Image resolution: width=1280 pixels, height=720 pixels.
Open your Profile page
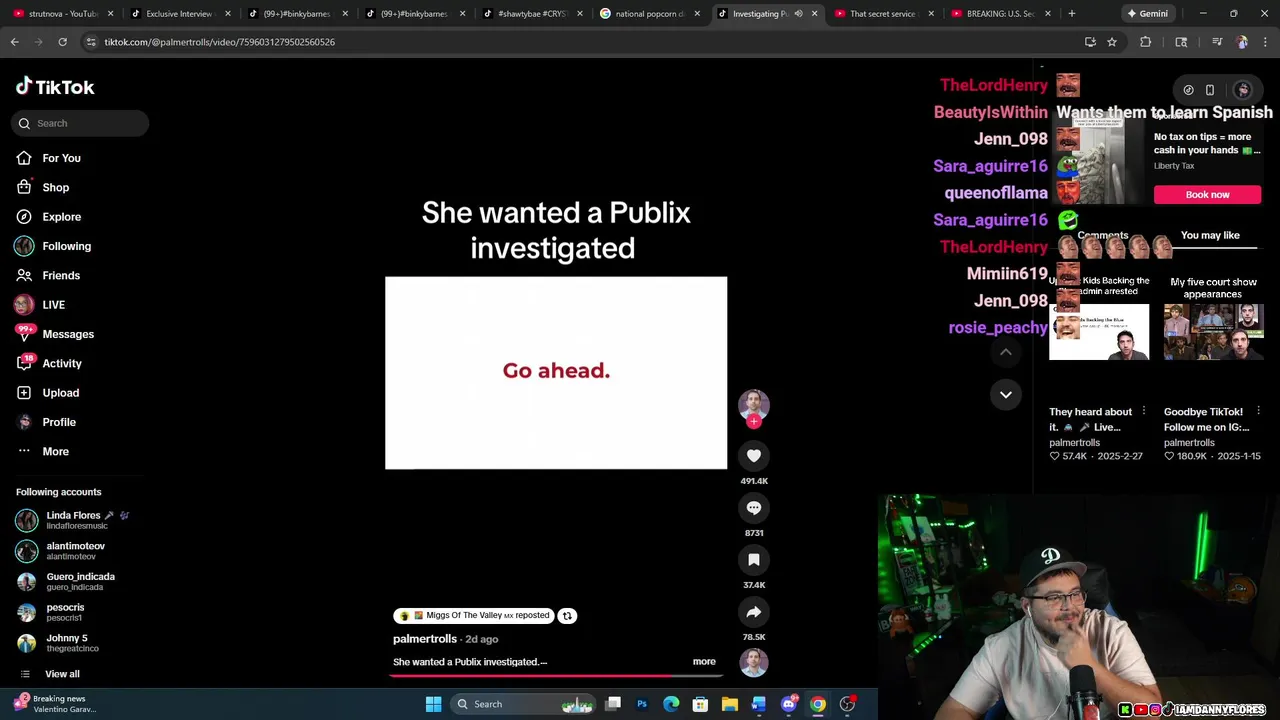(x=58, y=422)
